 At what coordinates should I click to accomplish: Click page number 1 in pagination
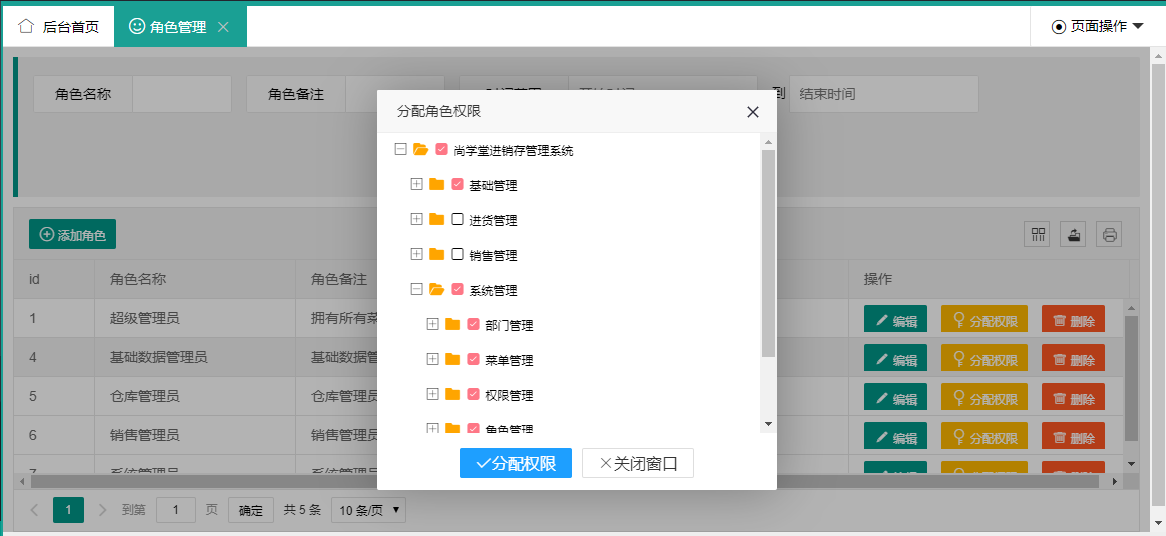click(68, 510)
